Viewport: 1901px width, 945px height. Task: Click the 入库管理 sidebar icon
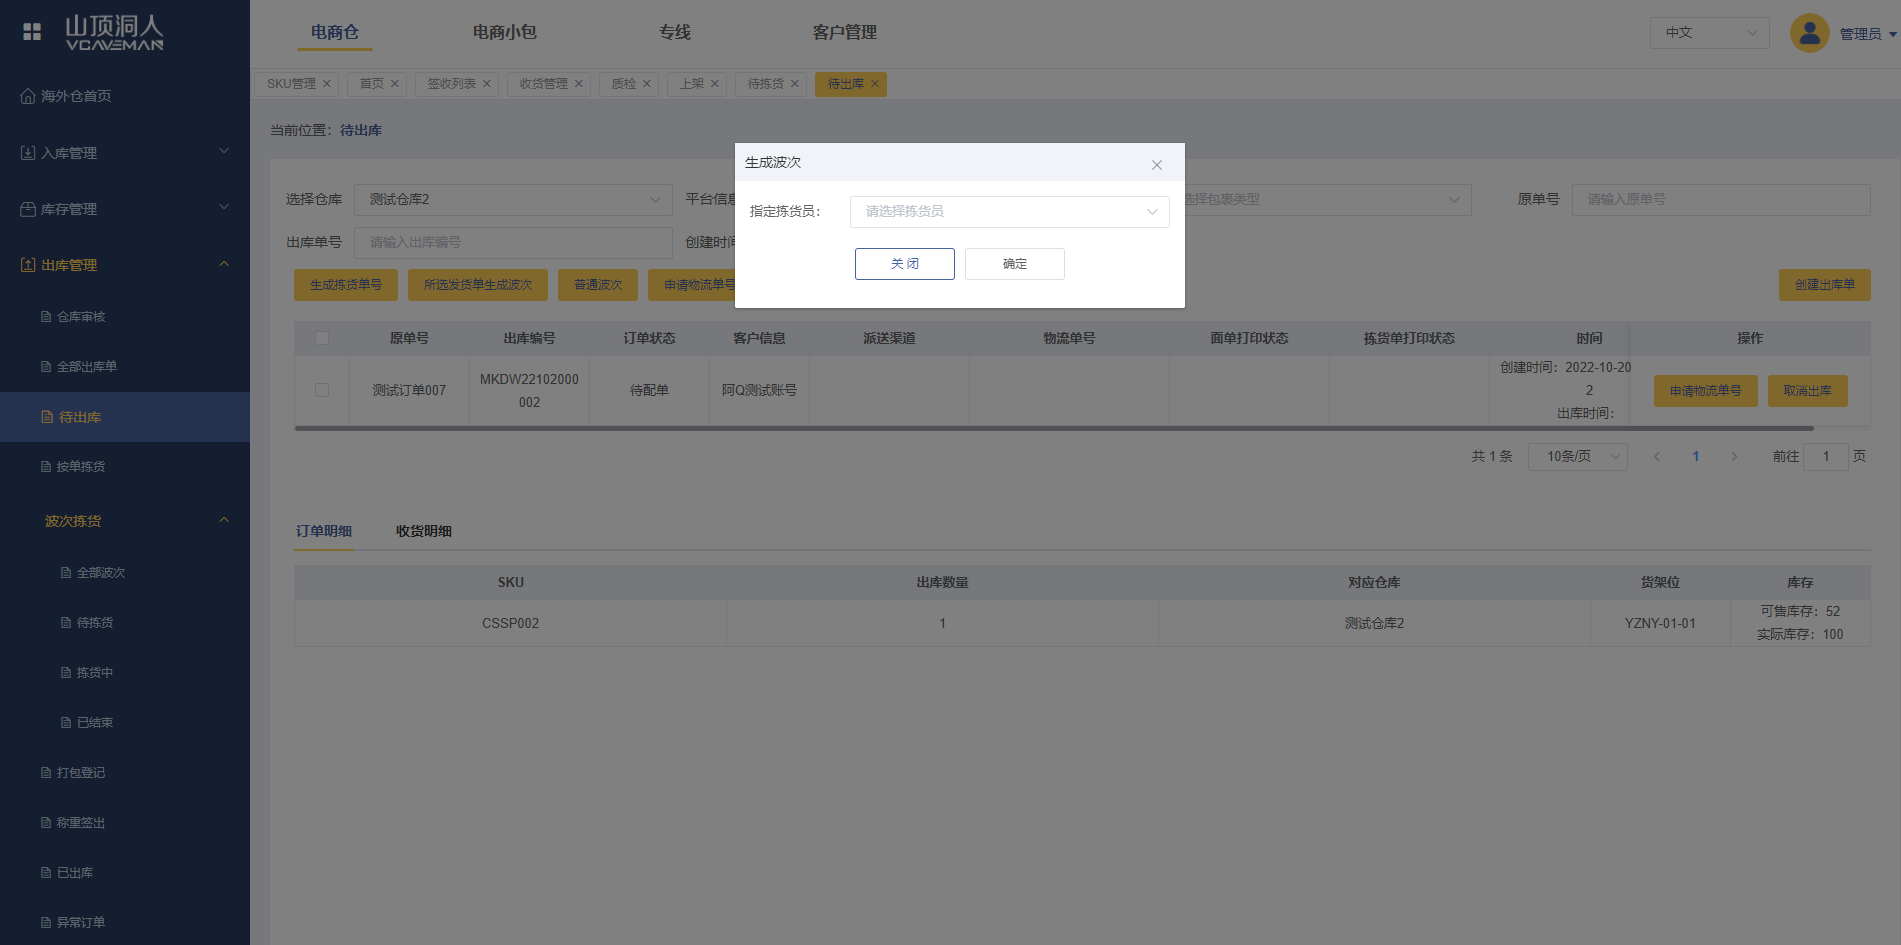click(28, 153)
